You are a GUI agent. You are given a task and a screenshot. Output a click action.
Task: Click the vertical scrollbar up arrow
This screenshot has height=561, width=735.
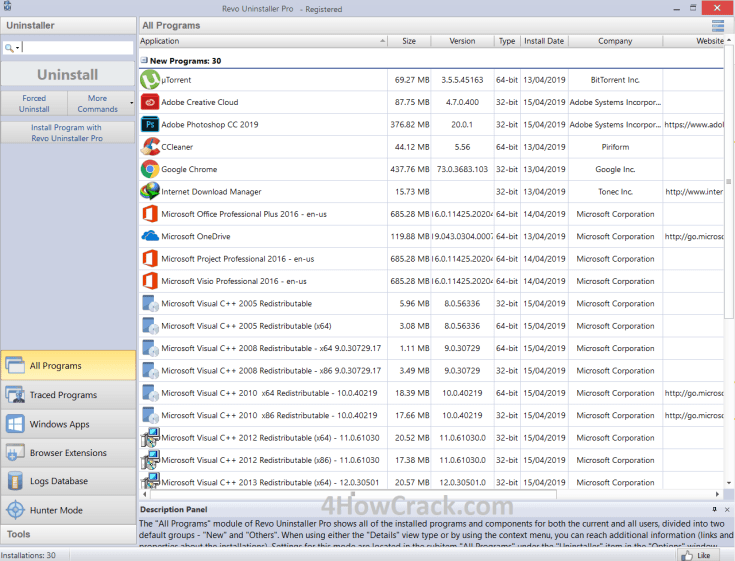[x=729, y=40]
